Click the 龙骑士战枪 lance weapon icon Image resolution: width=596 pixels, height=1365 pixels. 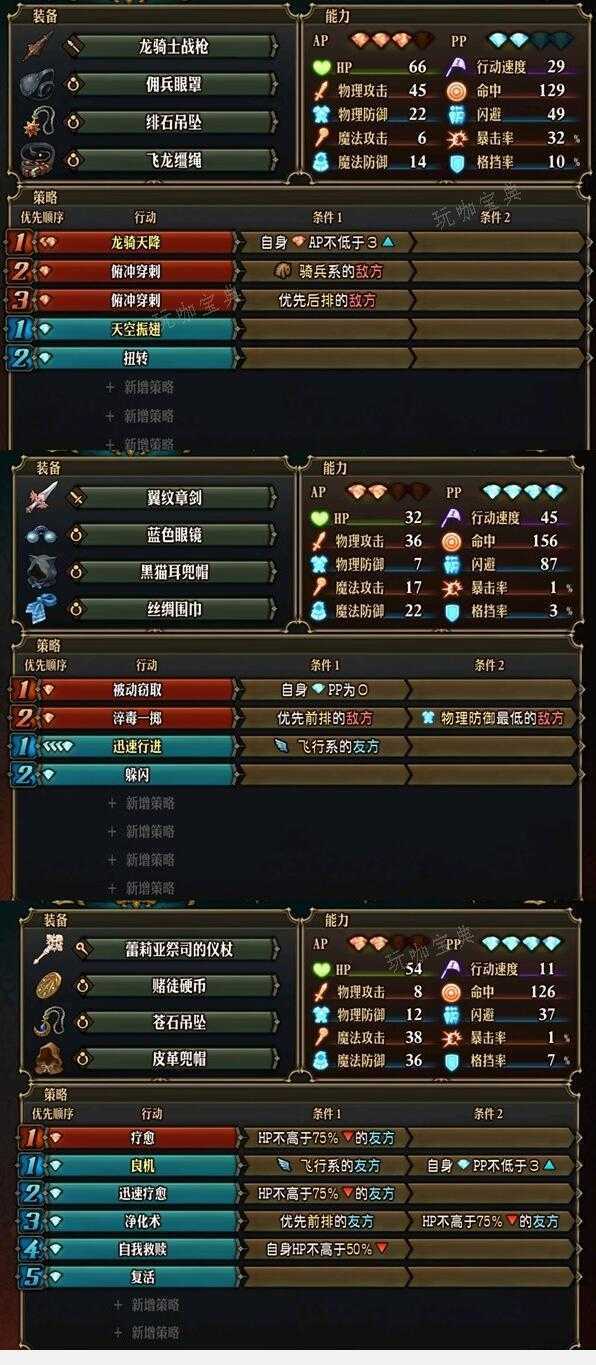point(38,46)
